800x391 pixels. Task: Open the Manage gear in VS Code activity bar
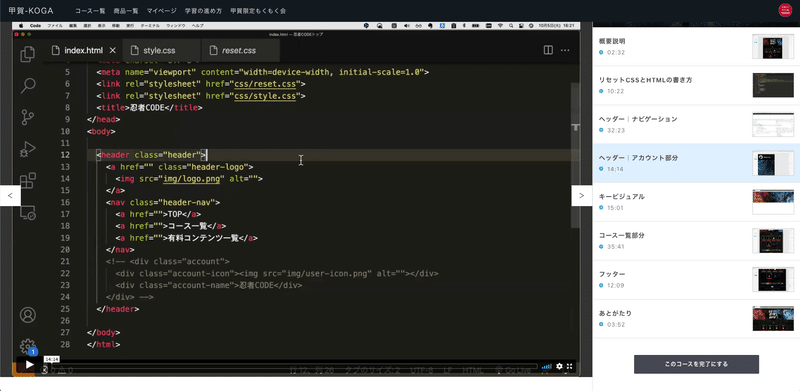click(x=28, y=346)
